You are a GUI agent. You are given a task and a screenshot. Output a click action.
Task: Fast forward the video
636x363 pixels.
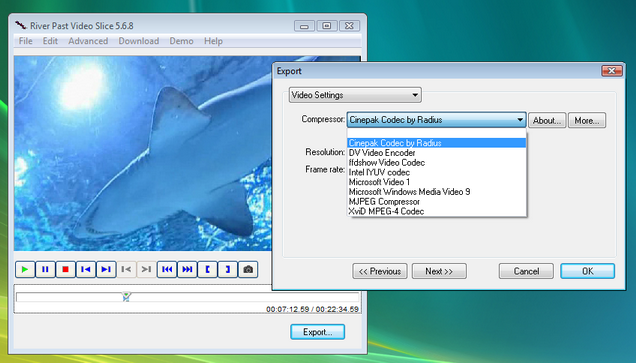pos(187,269)
